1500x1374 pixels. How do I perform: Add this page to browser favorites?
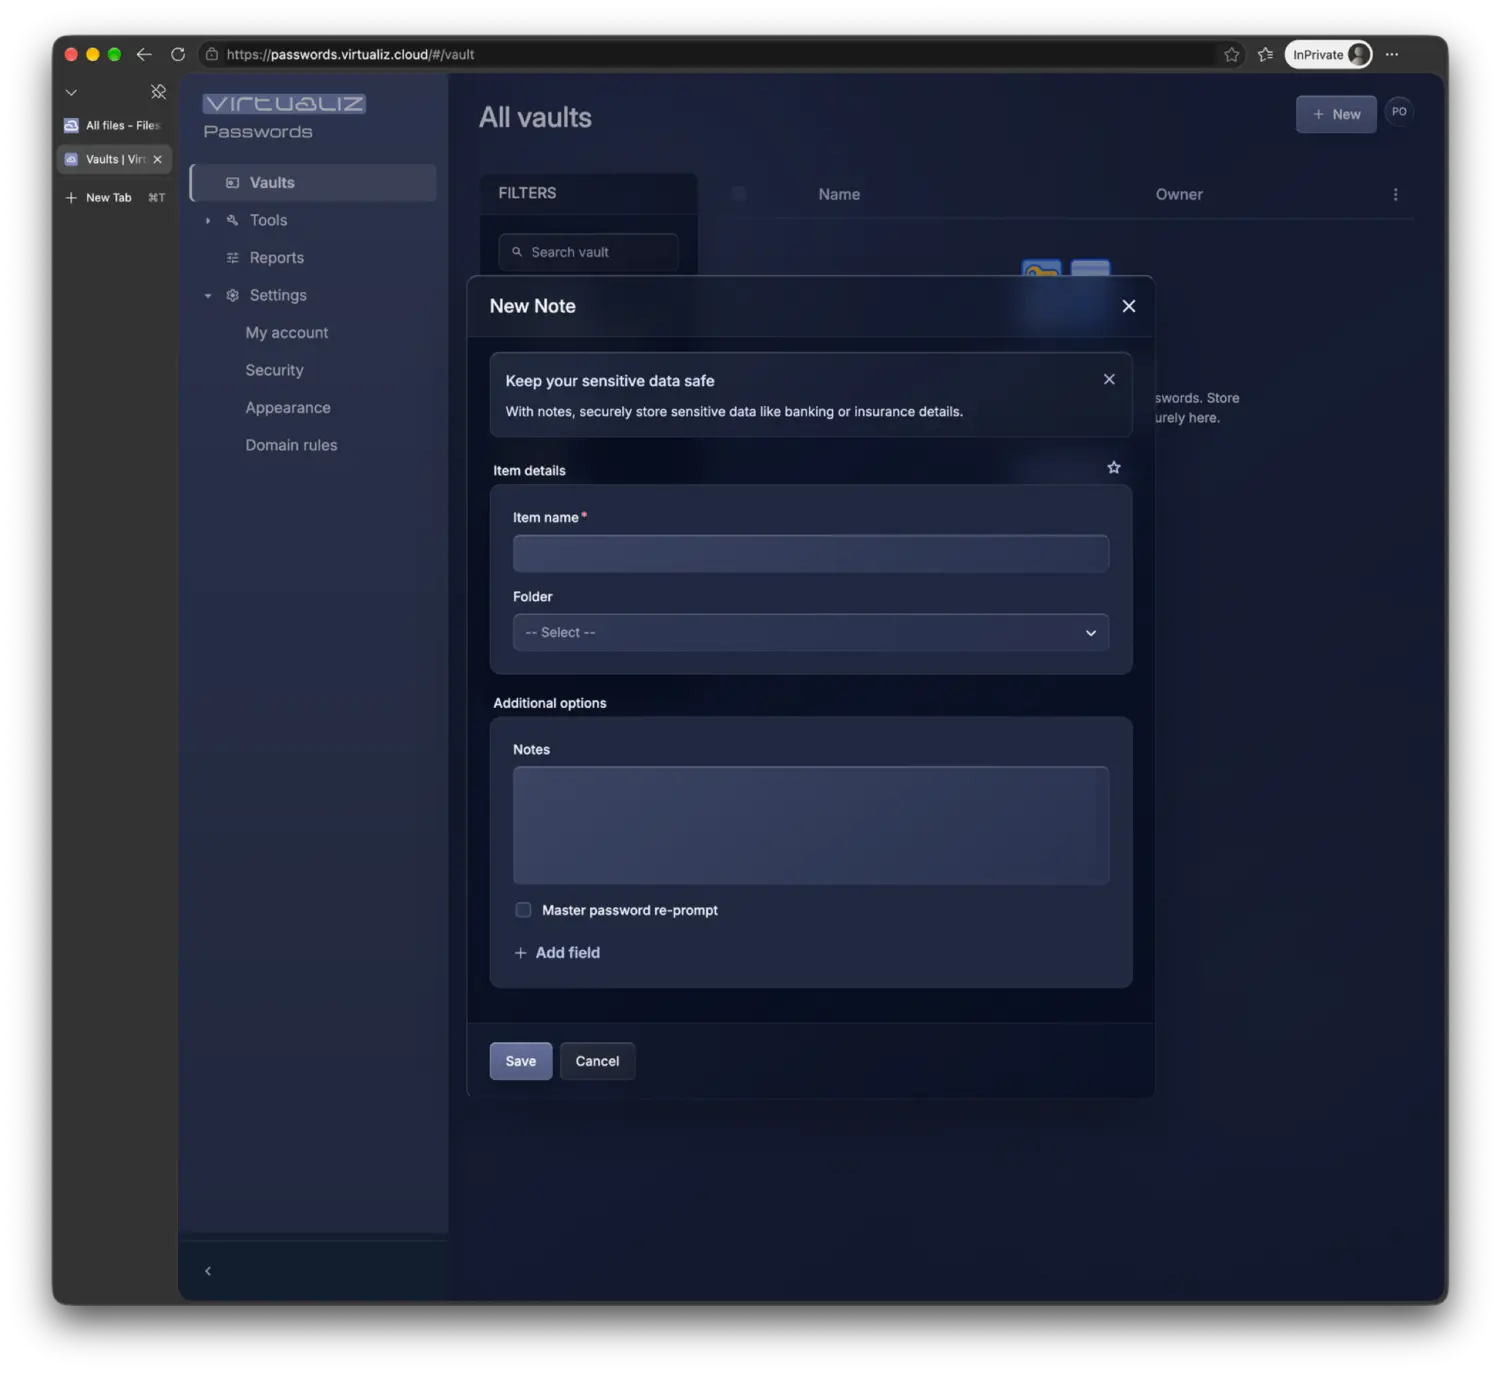1231,54
